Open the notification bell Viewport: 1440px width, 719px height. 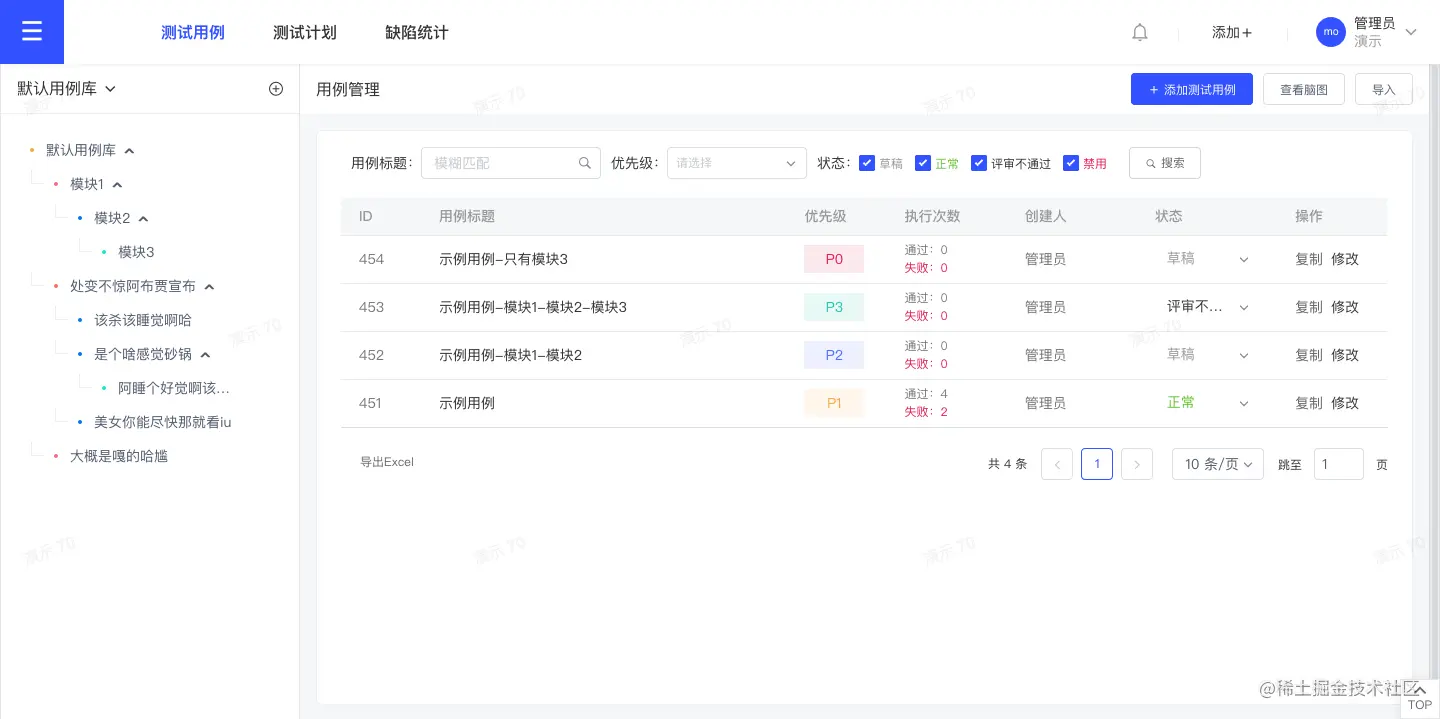tap(1139, 32)
